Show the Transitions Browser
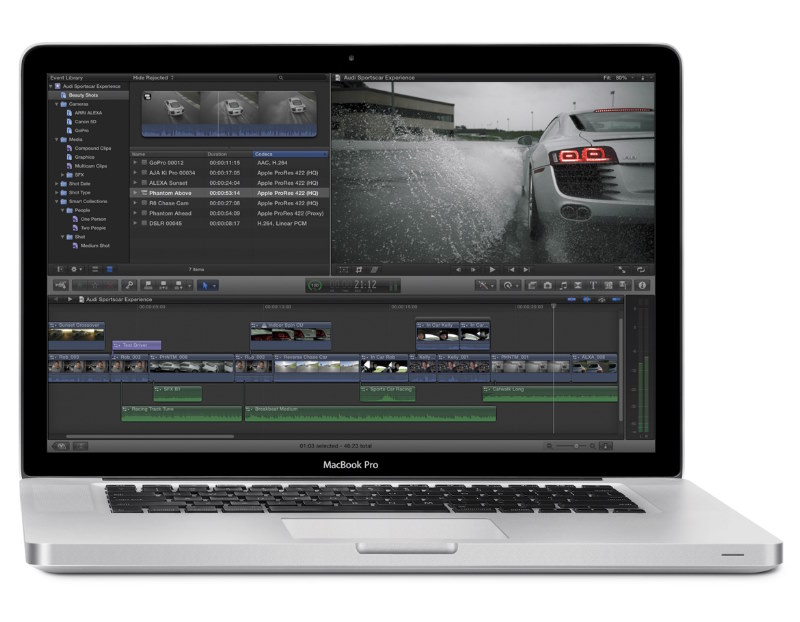Screen dimensions: 800x622 [x=578, y=285]
